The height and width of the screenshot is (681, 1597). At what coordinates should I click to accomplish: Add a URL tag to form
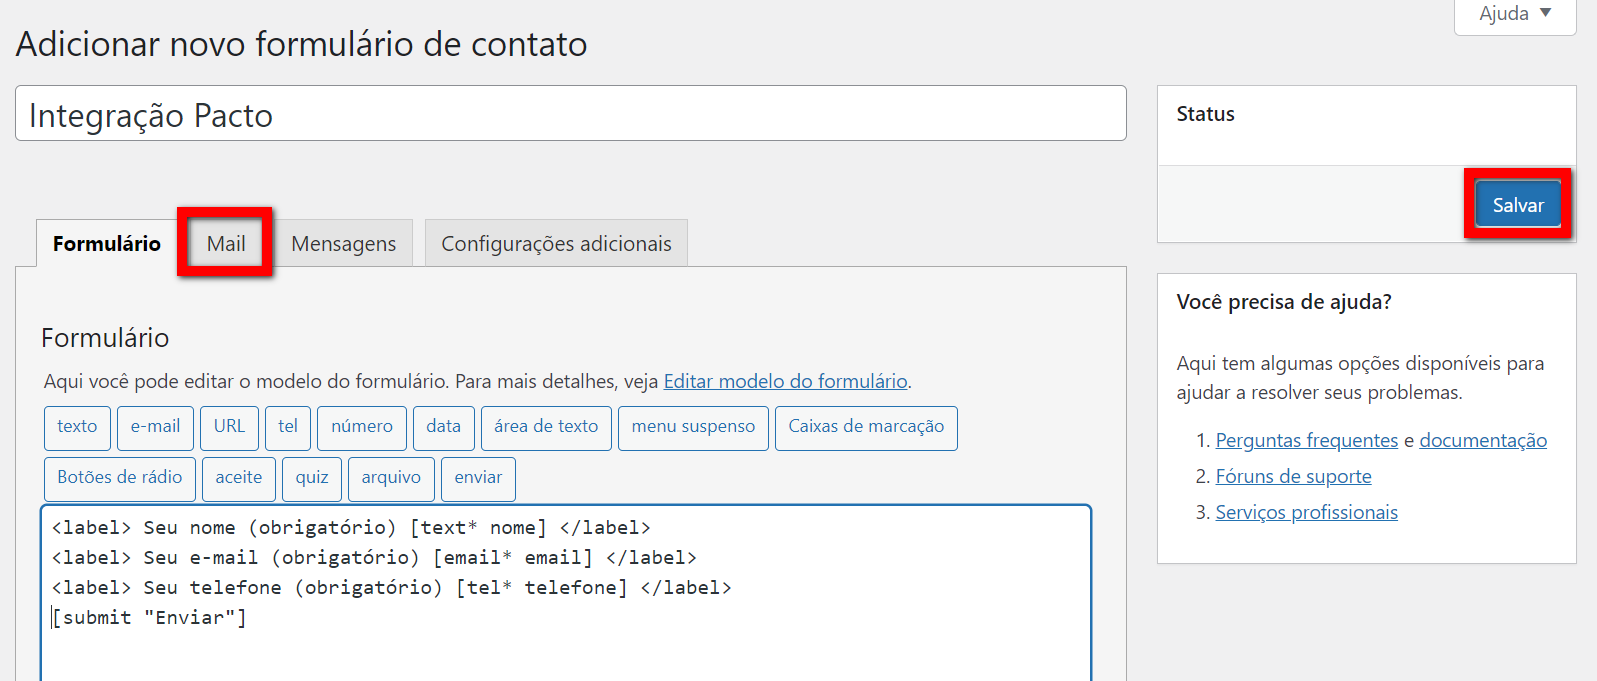click(x=229, y=427)
